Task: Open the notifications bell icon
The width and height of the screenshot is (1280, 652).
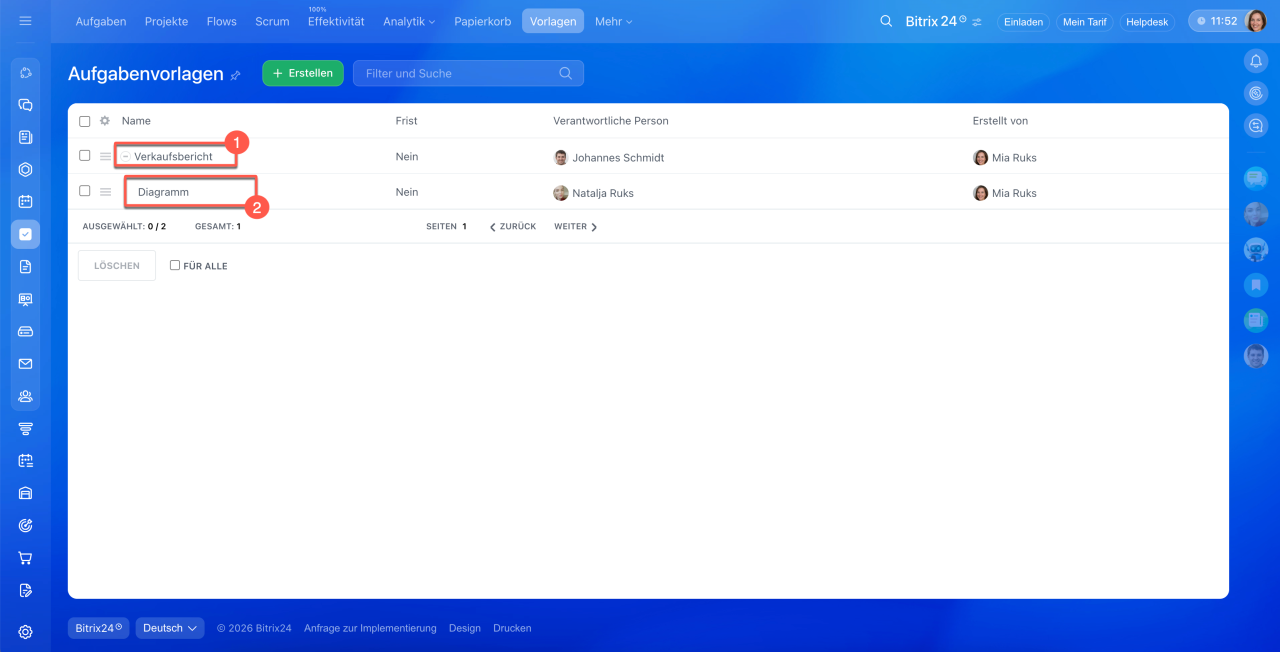Action: pyautogui.click(x=1256, y=61)
